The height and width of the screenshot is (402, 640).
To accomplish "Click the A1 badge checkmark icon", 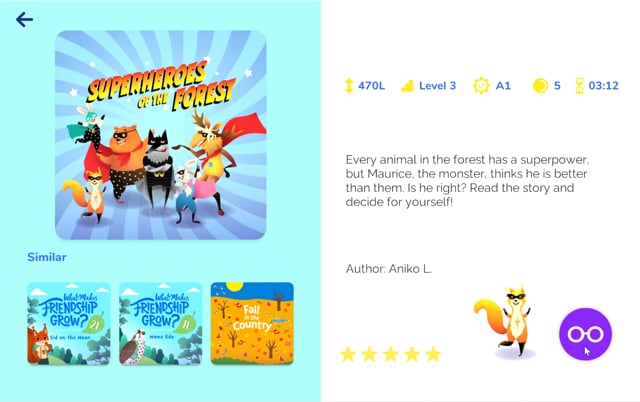I will coord(481,86).
